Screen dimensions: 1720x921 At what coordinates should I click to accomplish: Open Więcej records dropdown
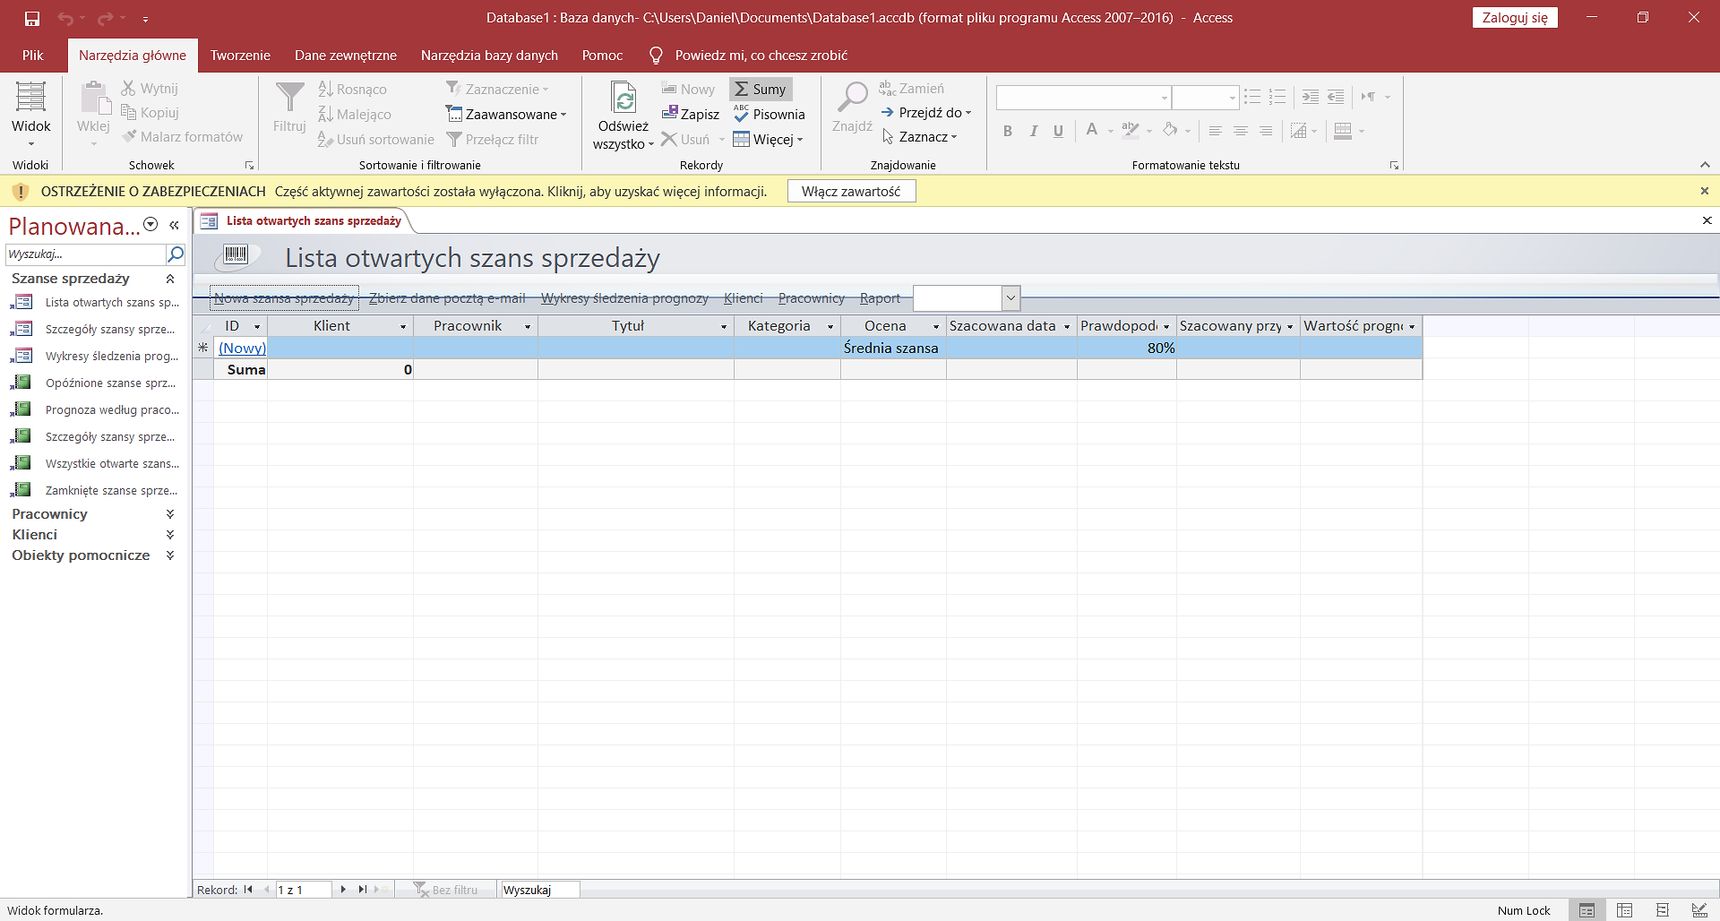[768, 139]
